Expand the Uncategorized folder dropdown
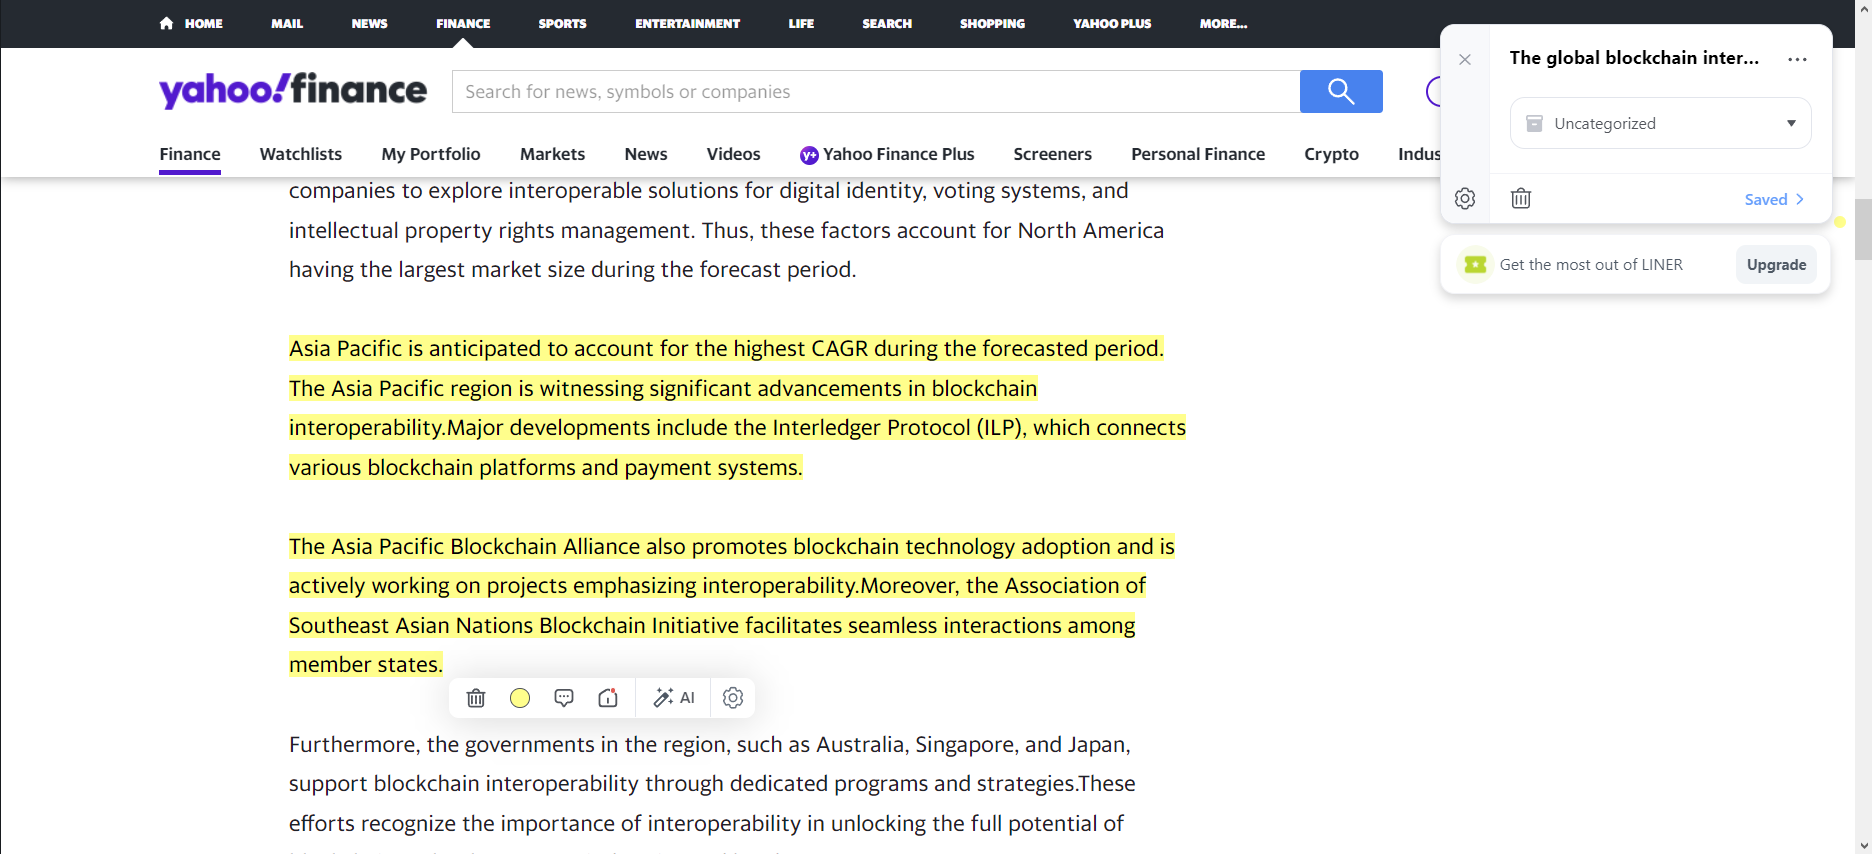Viewport: 1872px width, 854px height. coord(1661,123)
